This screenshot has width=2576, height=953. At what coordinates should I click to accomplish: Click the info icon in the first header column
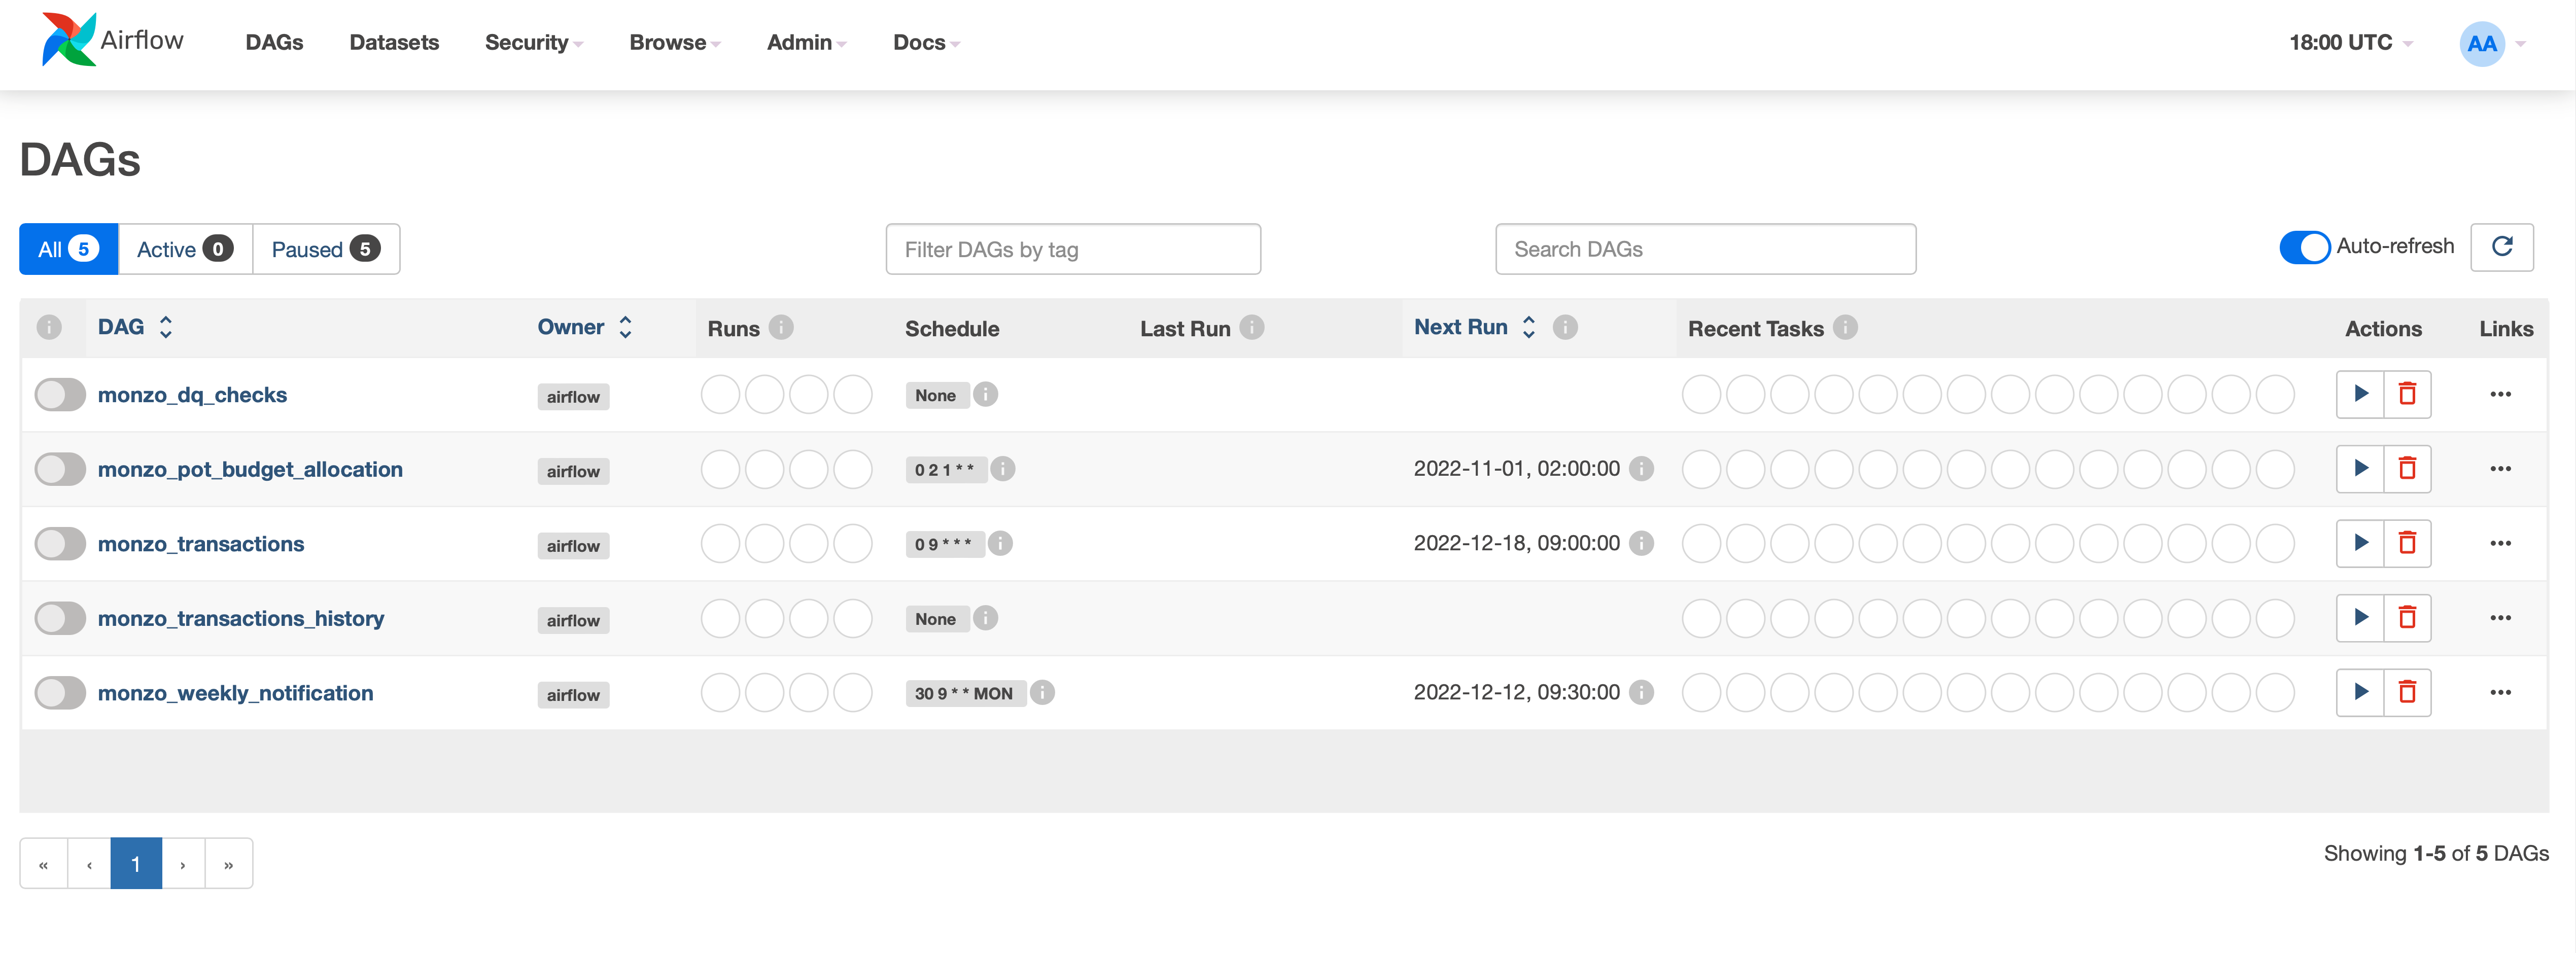click(49, 327)
